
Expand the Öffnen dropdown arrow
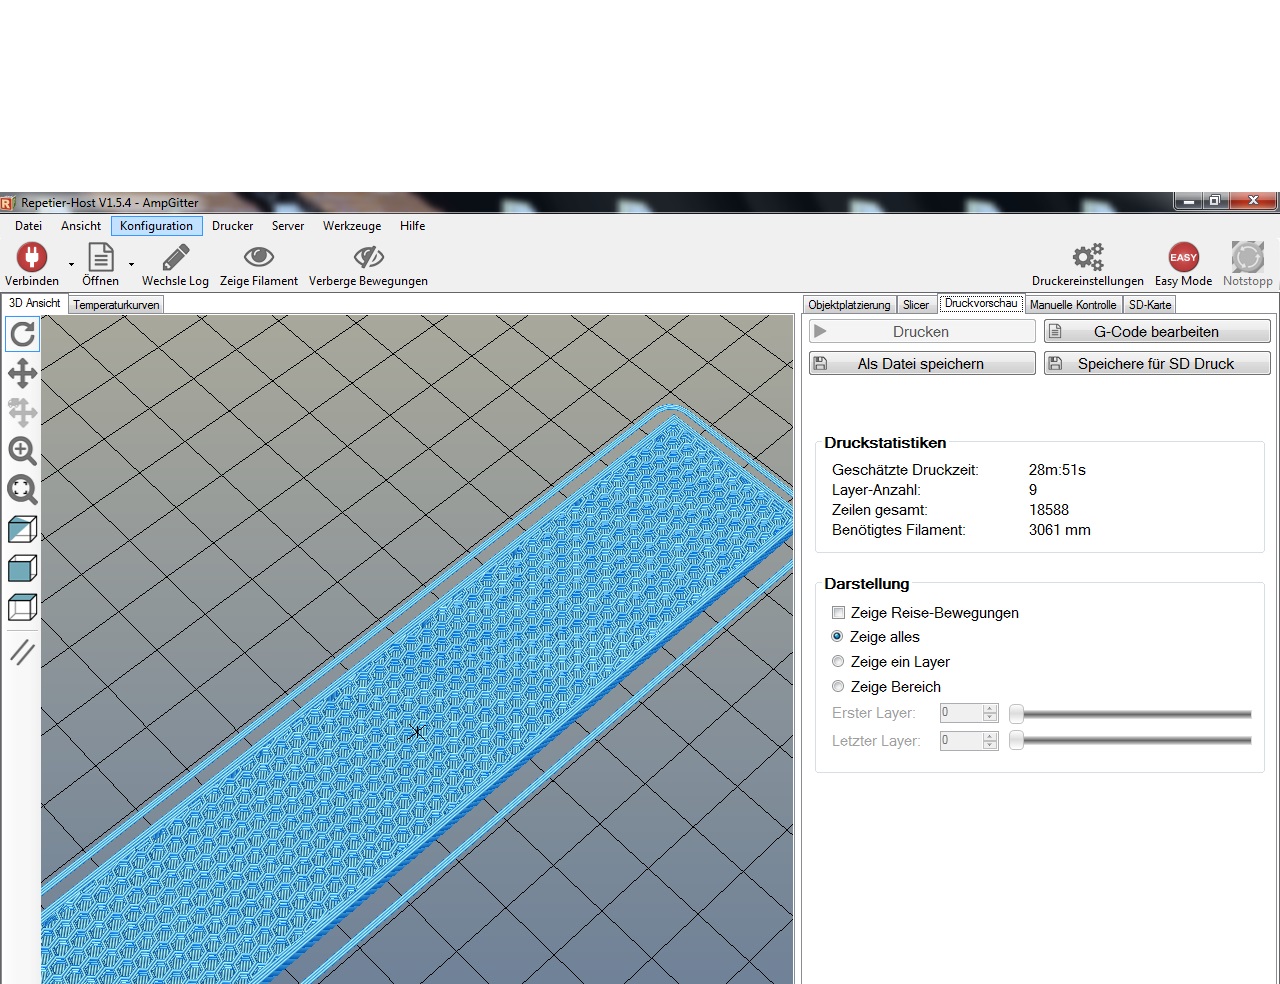tap(131, 265)
